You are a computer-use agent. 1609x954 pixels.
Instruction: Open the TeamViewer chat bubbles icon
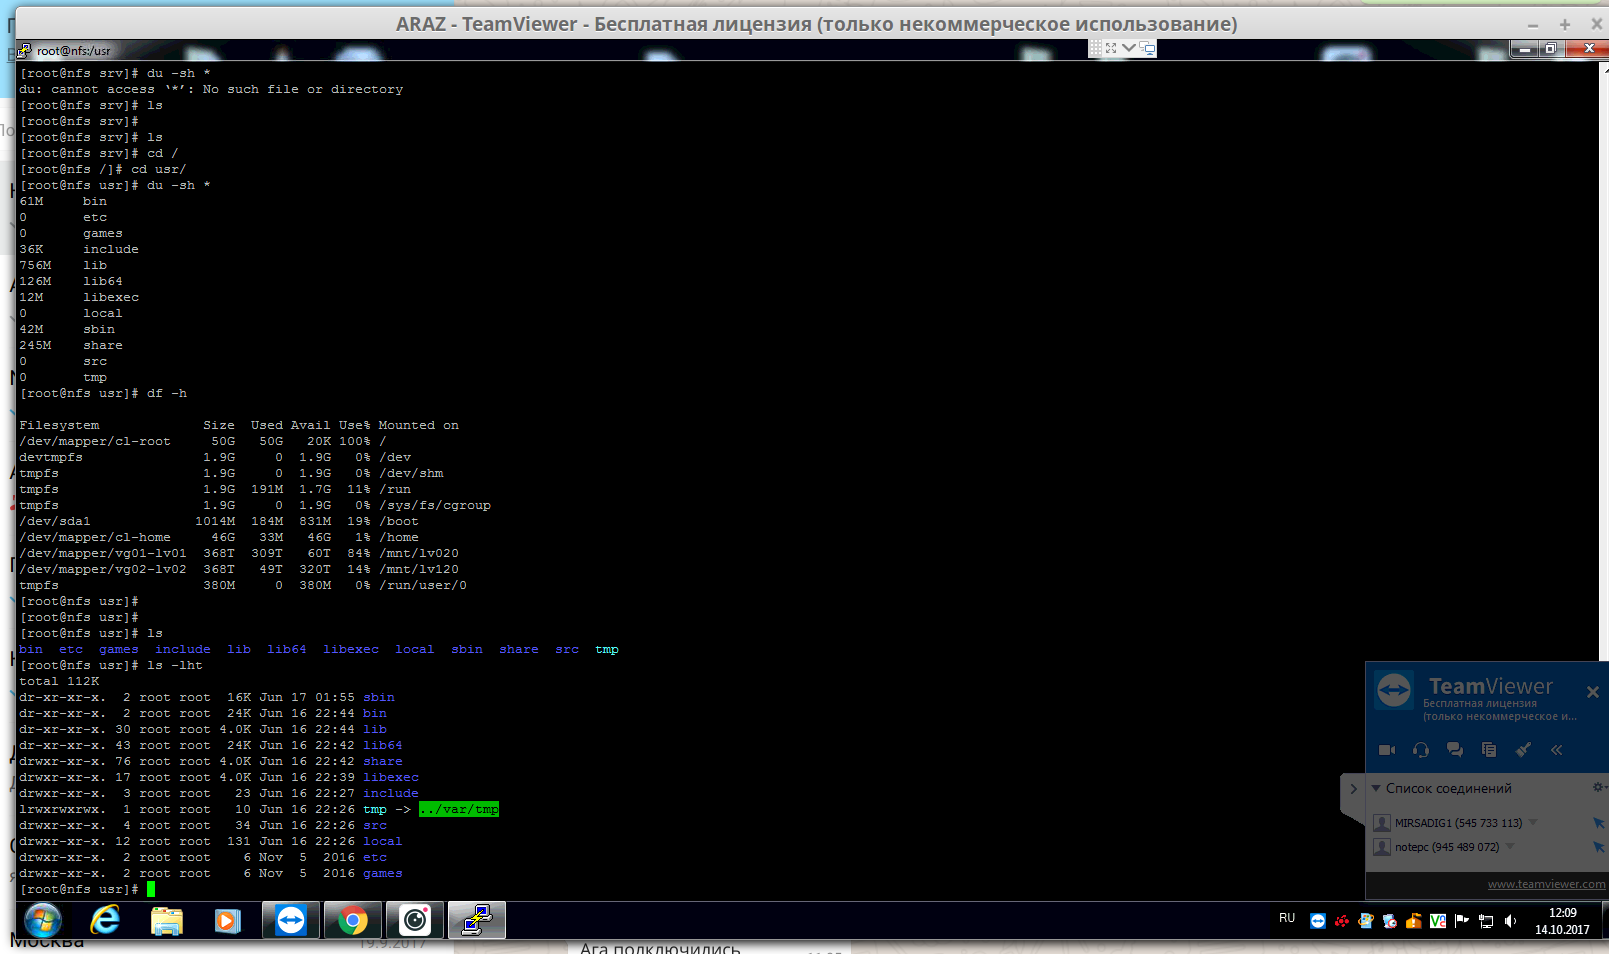[1455, 750]
